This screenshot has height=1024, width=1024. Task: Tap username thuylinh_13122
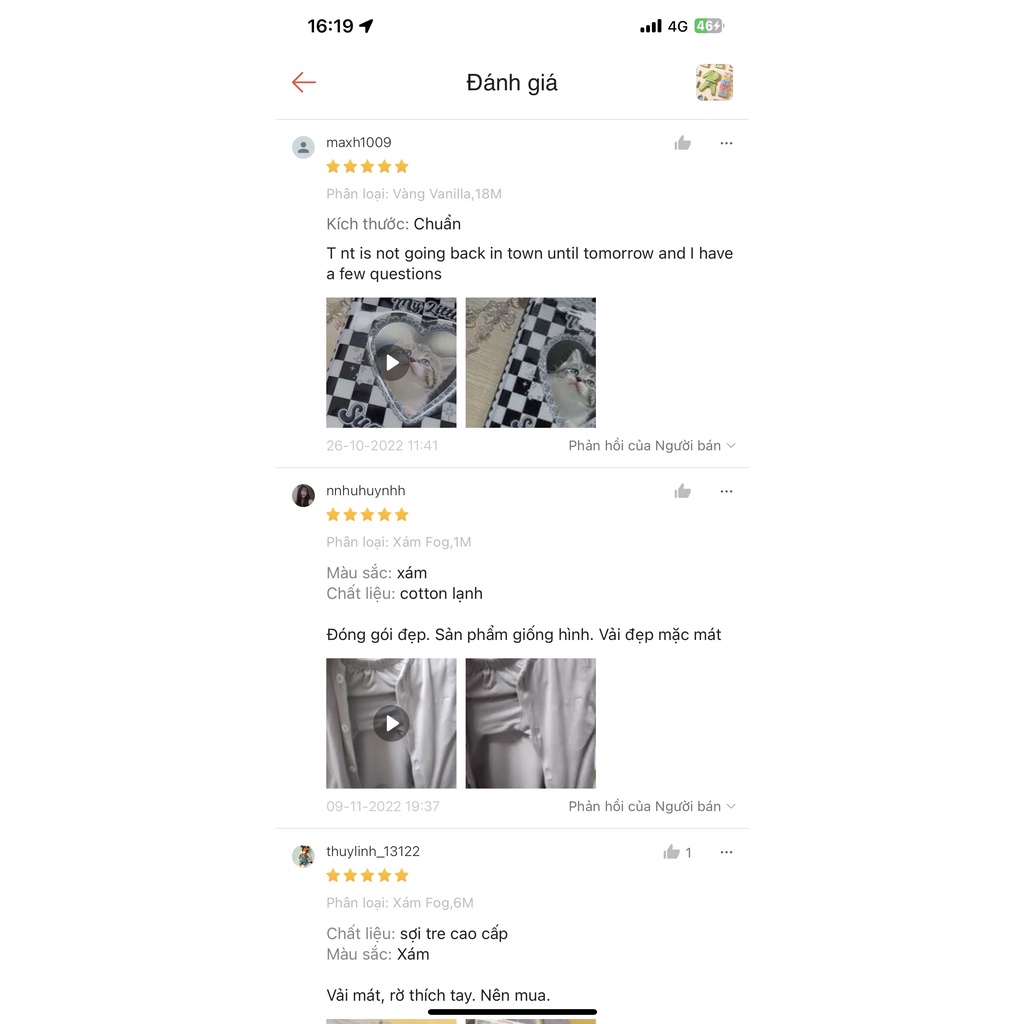(373, 852)
